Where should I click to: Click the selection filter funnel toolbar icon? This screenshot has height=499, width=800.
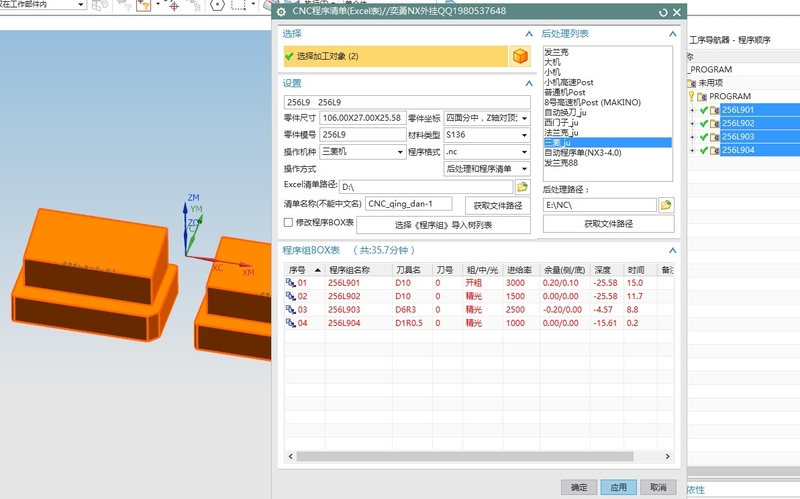pos(143,6)
